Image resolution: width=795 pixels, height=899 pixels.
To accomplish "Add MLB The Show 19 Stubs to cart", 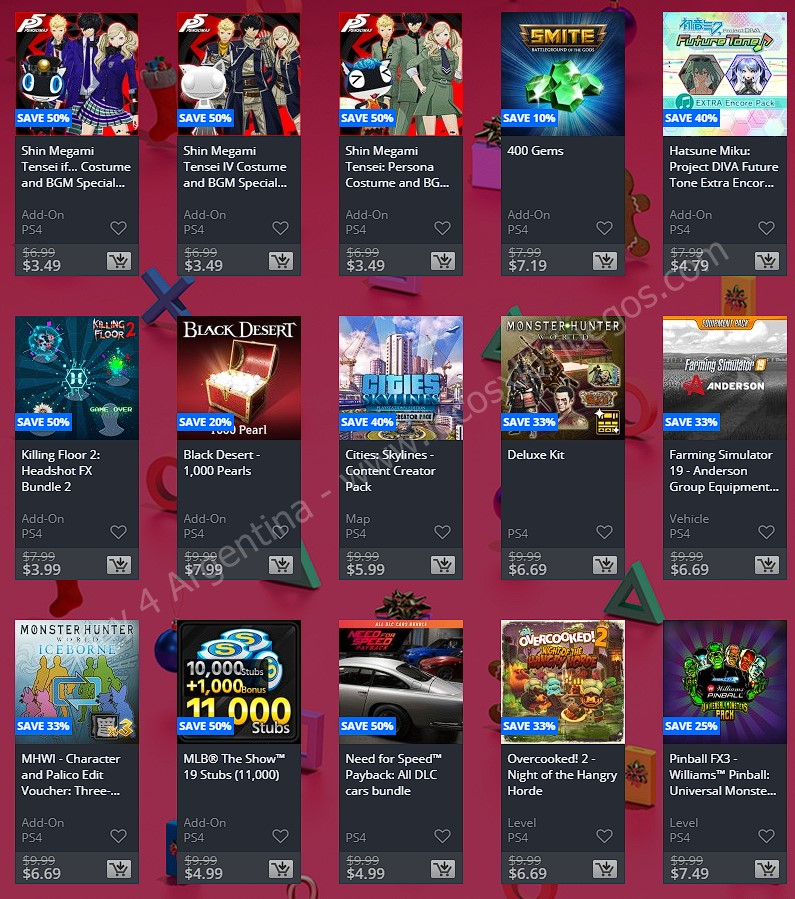I will pos(281,869).
